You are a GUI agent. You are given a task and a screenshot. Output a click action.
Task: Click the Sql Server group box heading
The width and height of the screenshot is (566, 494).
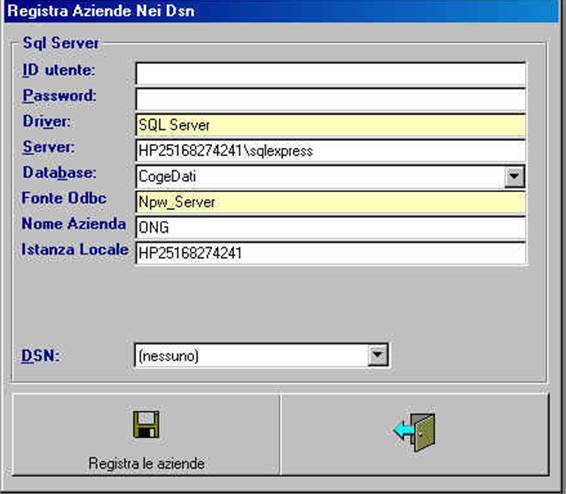click(x=60, y=43)
